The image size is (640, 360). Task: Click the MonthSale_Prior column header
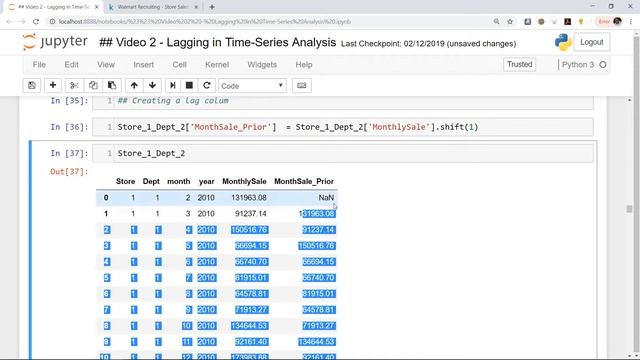tap(304, 181)
